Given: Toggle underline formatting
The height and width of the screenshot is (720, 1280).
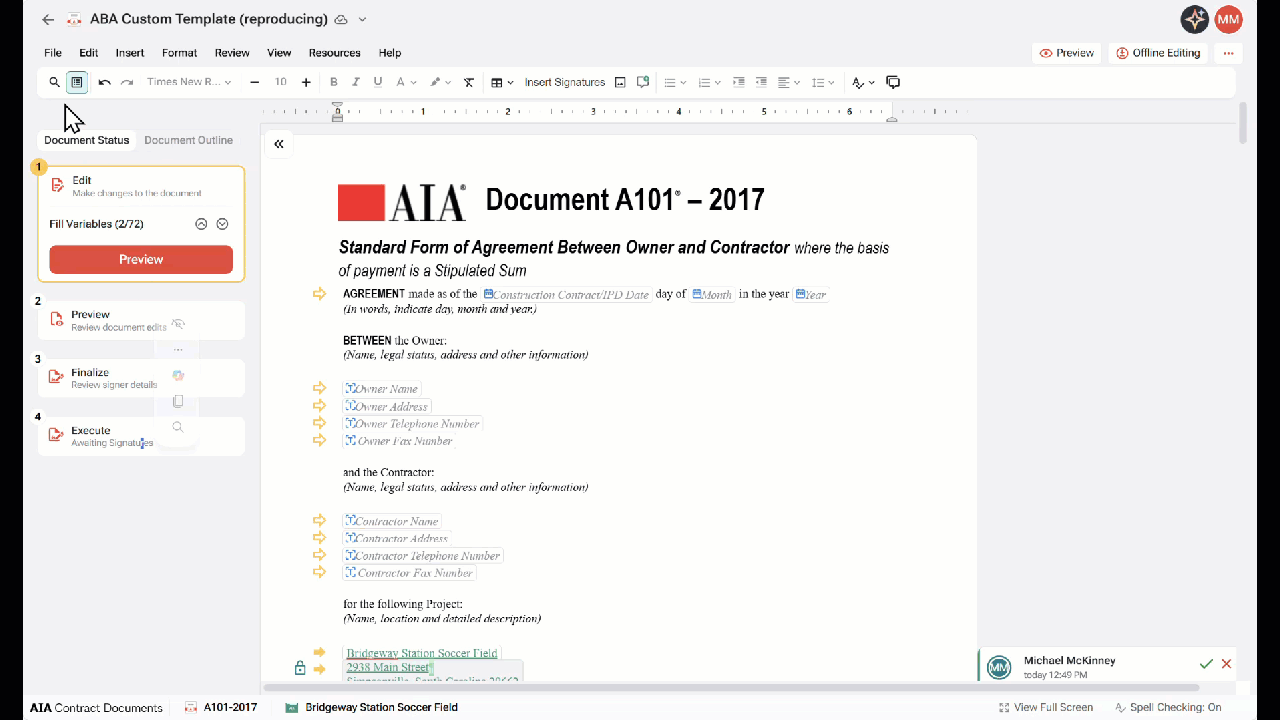Looking at the screenshot, I should point(378,82).
